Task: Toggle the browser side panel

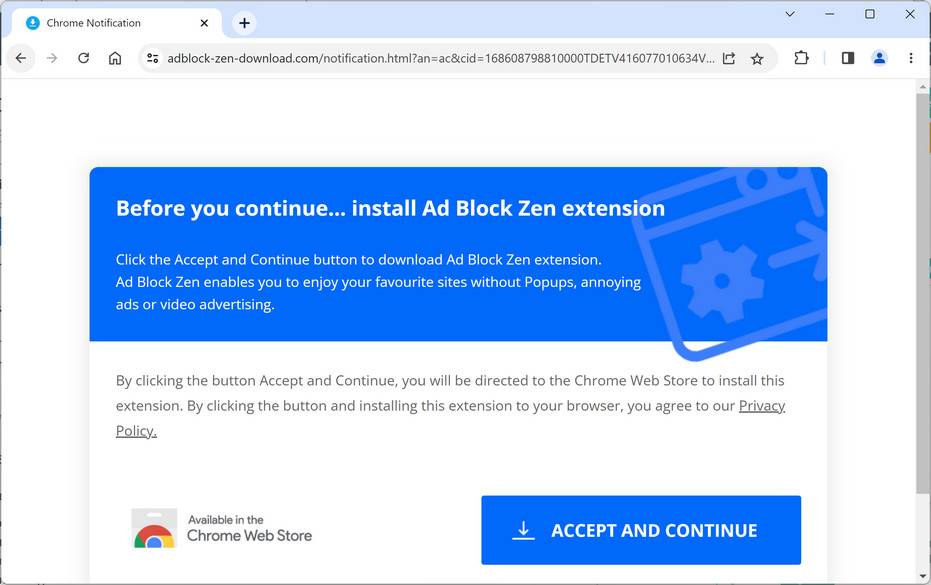Action: [x=848, y=58]
